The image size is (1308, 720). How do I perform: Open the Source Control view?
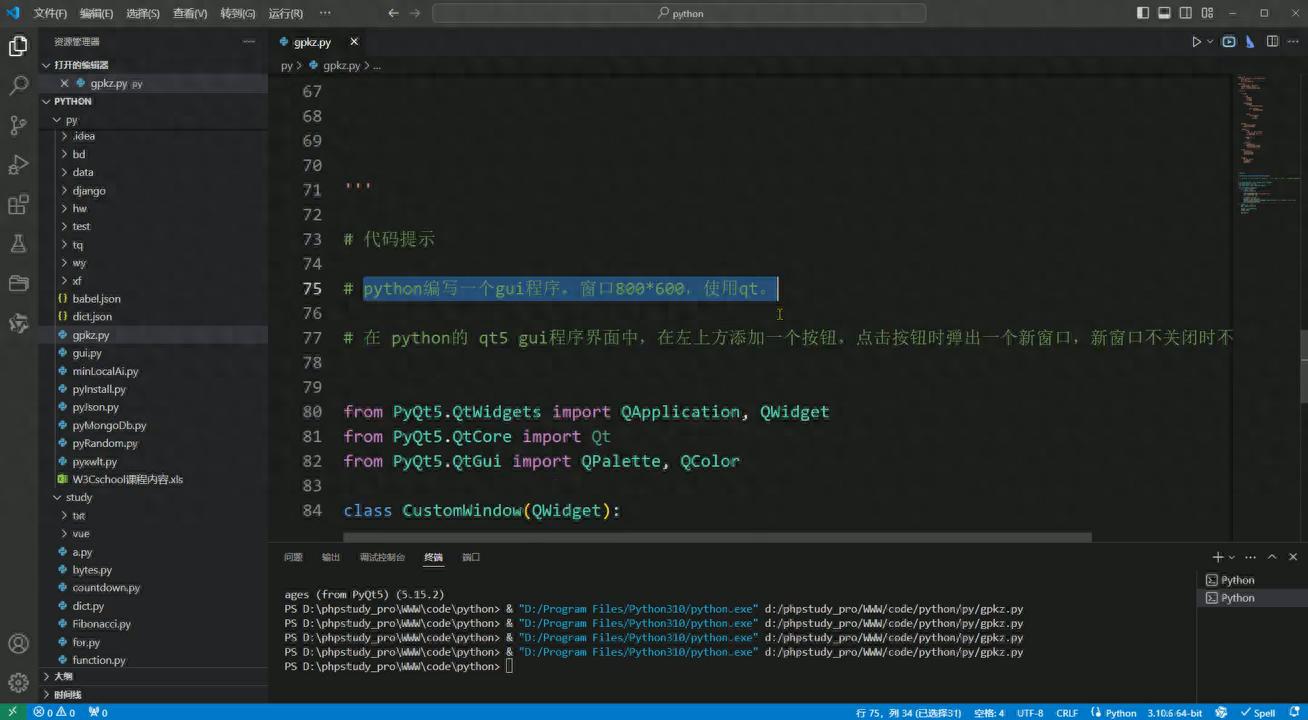(18, 125)
